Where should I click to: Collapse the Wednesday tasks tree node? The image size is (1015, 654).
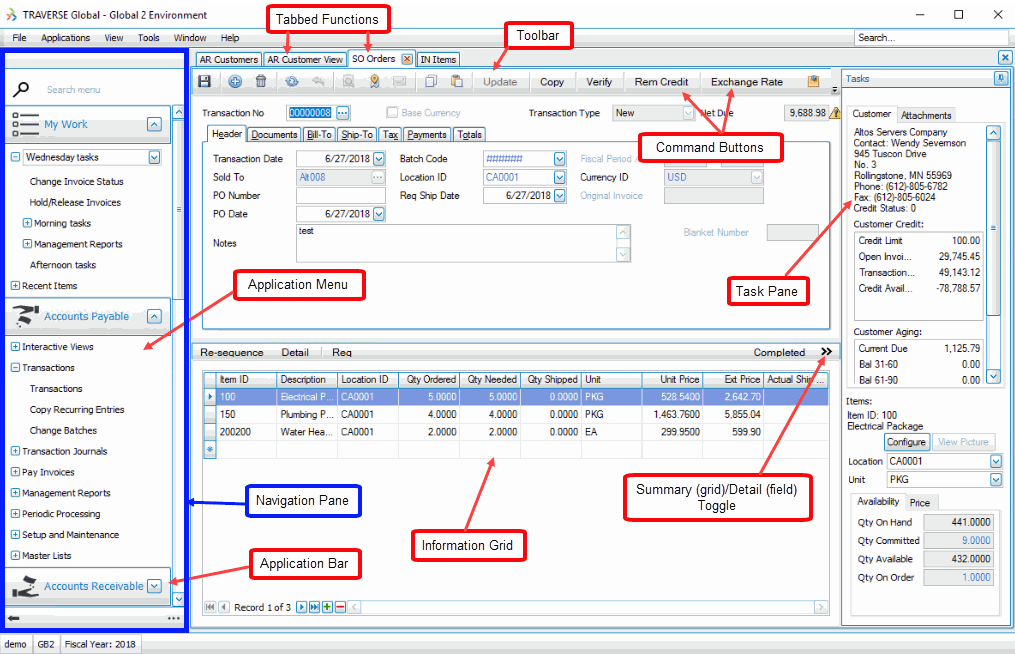(16, 157)
